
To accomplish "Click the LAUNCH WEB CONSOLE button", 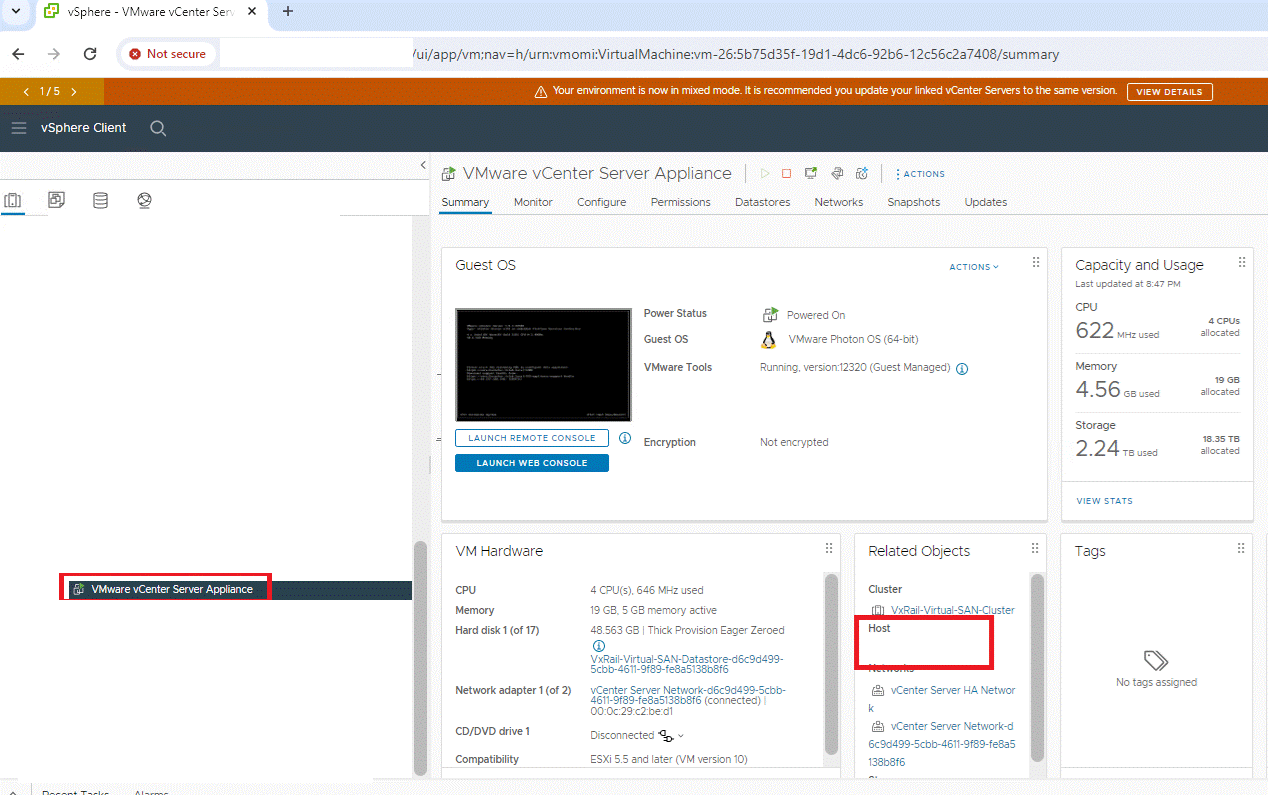I will (531, 462).
